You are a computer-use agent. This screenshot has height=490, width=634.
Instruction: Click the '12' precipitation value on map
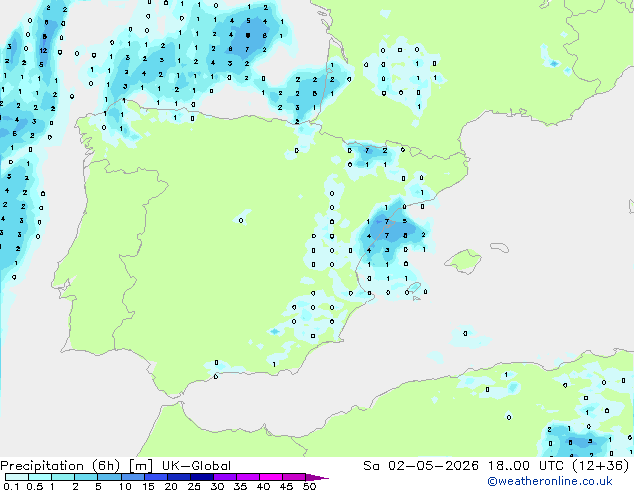[43, 51]
